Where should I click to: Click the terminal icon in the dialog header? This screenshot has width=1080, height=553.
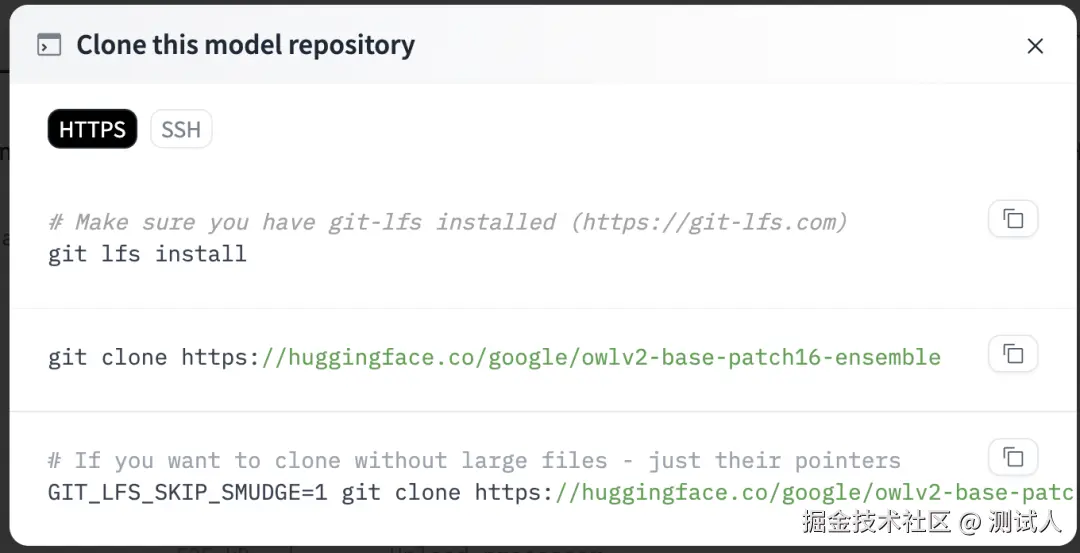48,46
